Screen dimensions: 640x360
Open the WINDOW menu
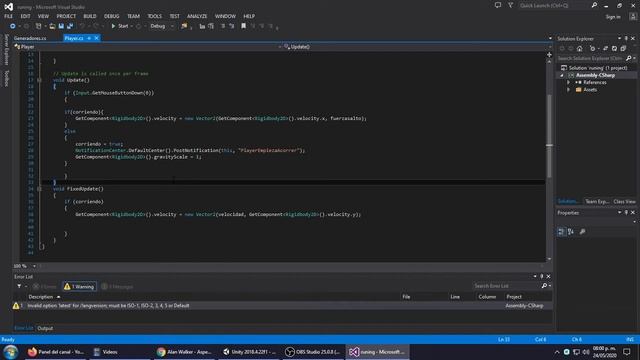225,16
